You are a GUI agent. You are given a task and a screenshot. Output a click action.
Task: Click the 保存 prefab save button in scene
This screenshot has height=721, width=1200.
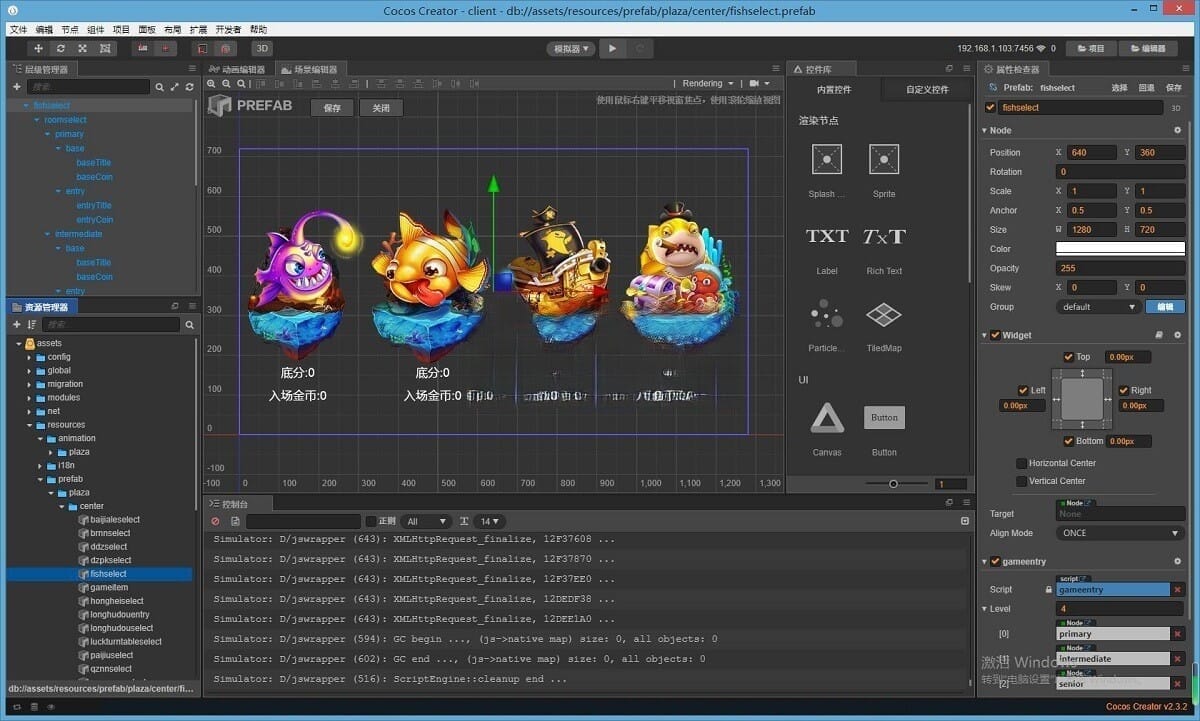coord(333,108)
